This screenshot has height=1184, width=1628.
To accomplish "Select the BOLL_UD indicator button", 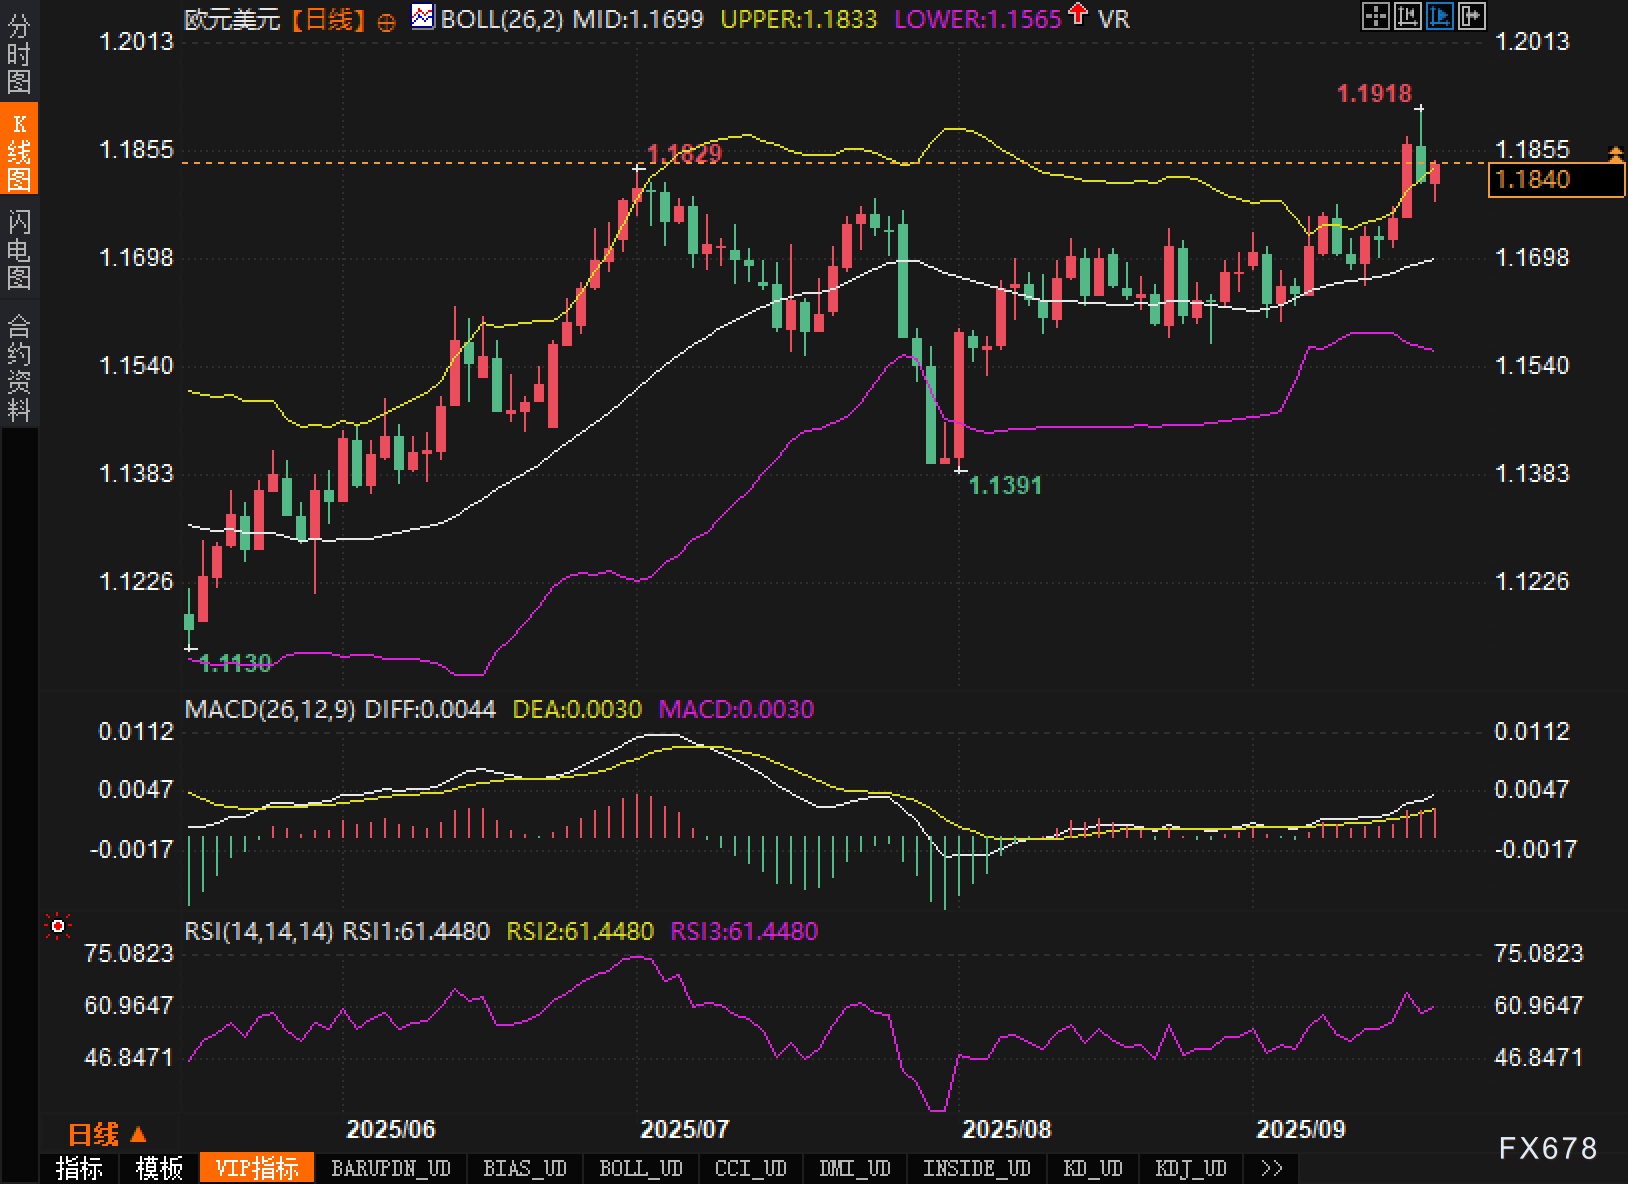I will click(x=640, y=1168).
